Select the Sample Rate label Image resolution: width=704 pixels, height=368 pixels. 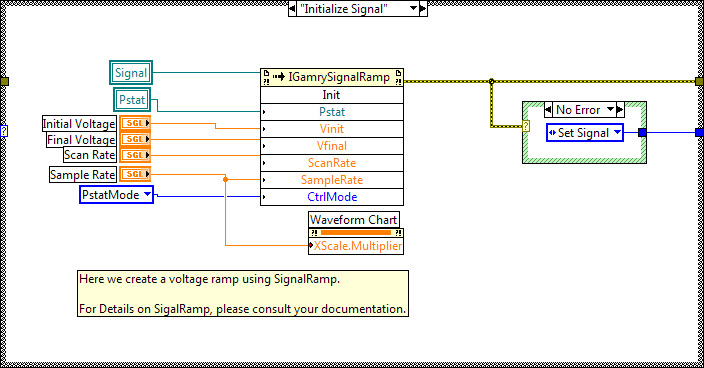(x=83, y=175)
